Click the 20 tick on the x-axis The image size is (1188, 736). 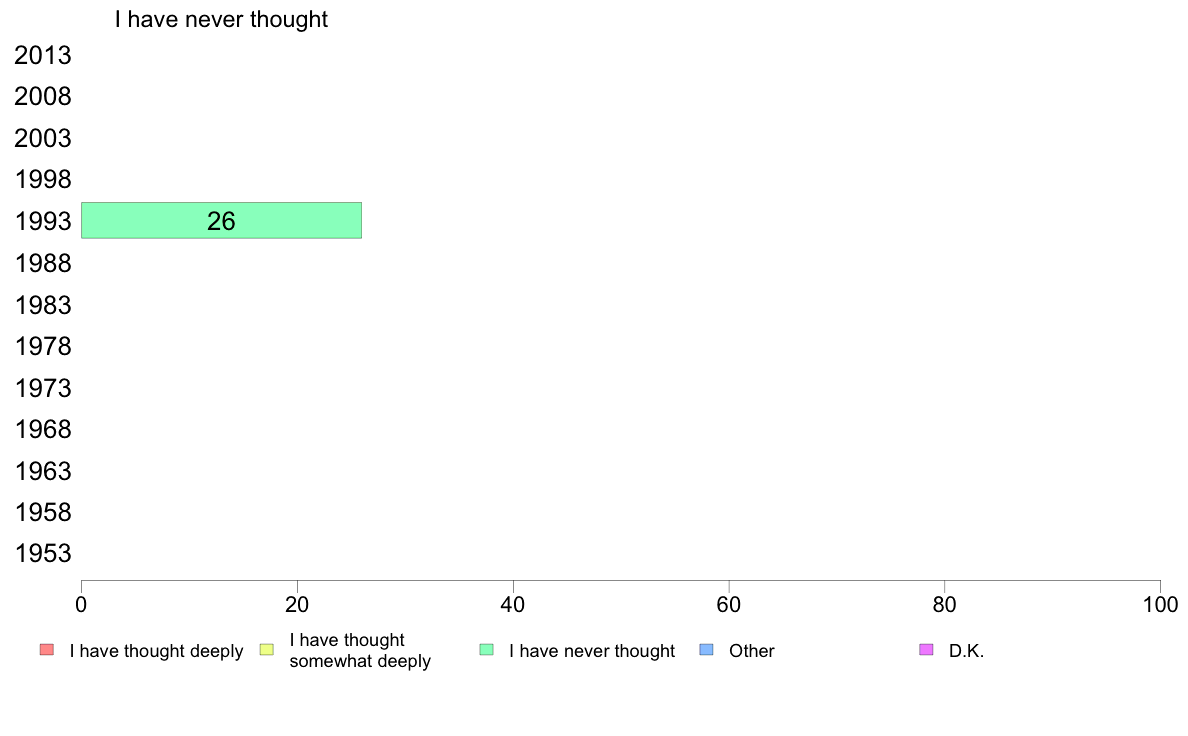pos(297,605)
